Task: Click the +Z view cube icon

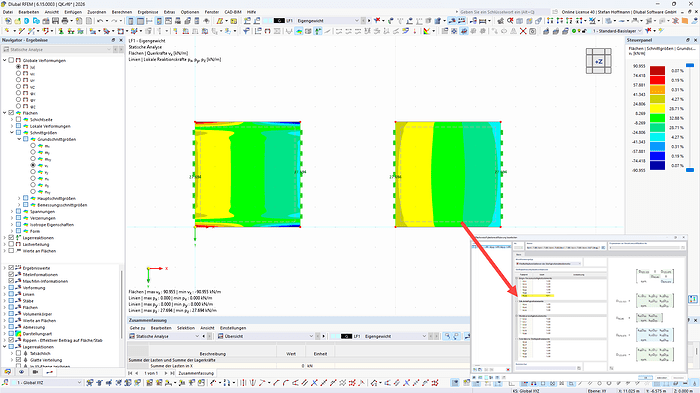Action: (598, 61)
